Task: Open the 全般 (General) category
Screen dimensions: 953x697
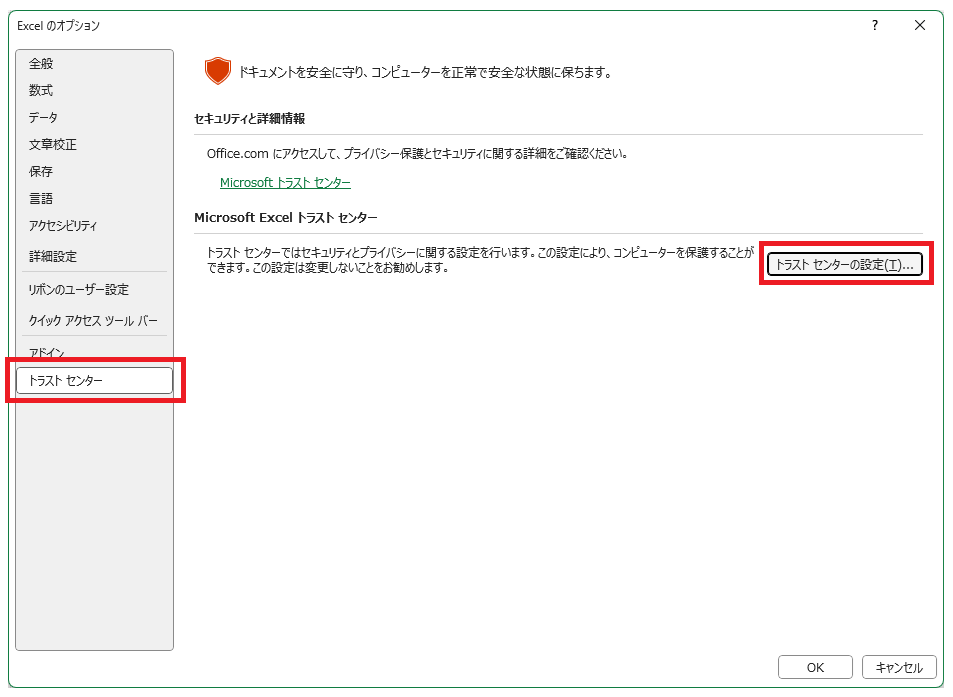Action: (x=42, y=63)
